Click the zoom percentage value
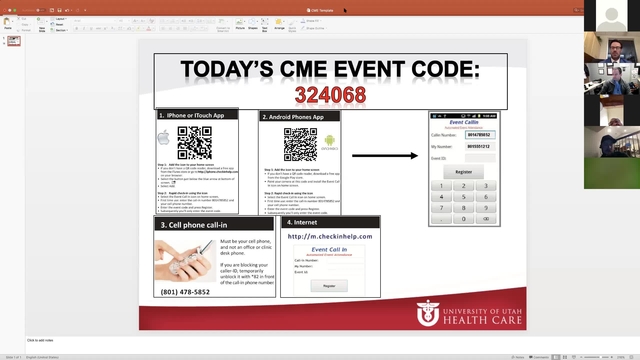Screen dimensions: 640x360 [x=621, y=357]
